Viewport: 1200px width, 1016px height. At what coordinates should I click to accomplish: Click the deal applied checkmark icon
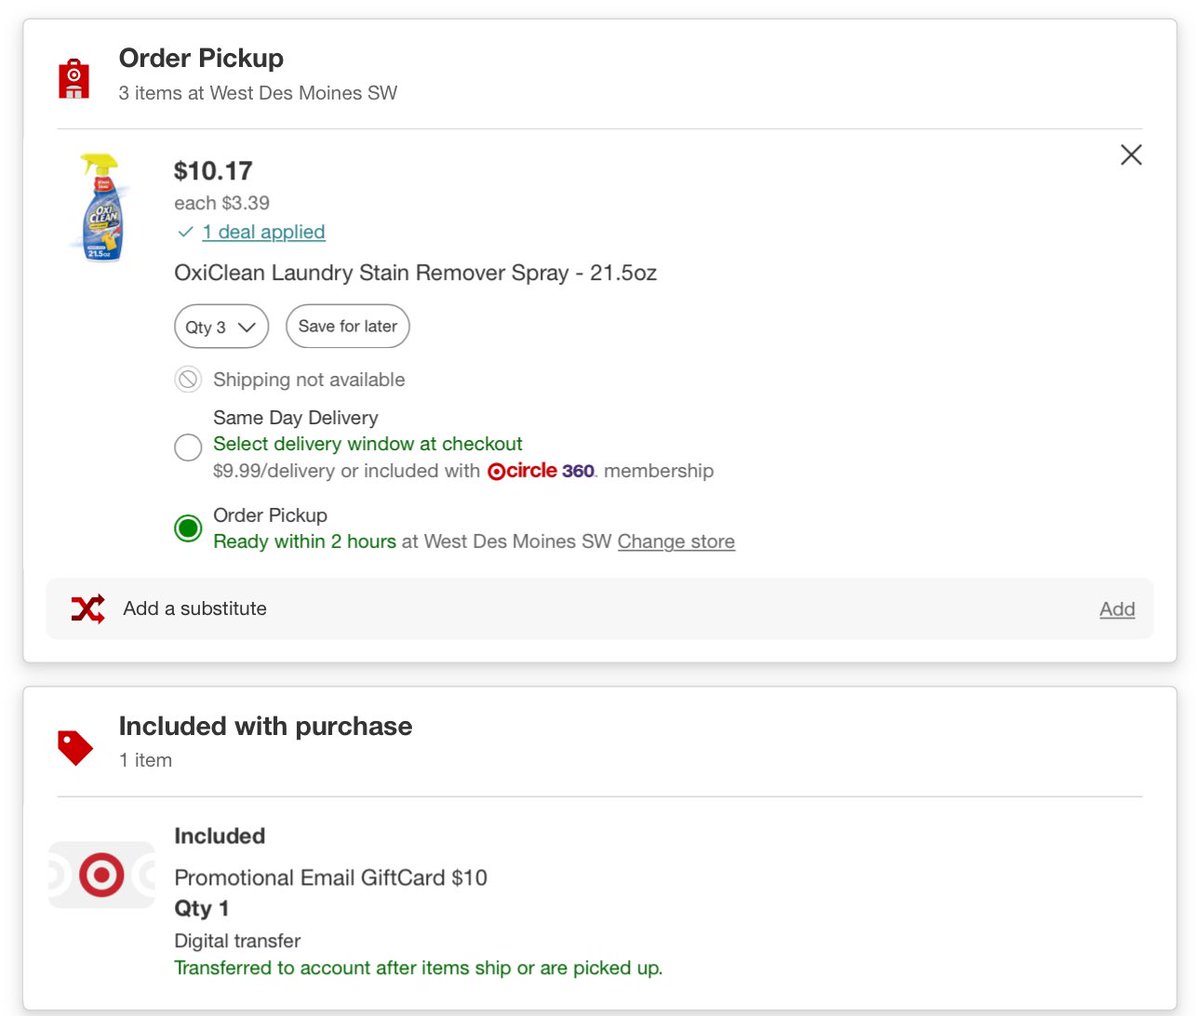[185, 232]
